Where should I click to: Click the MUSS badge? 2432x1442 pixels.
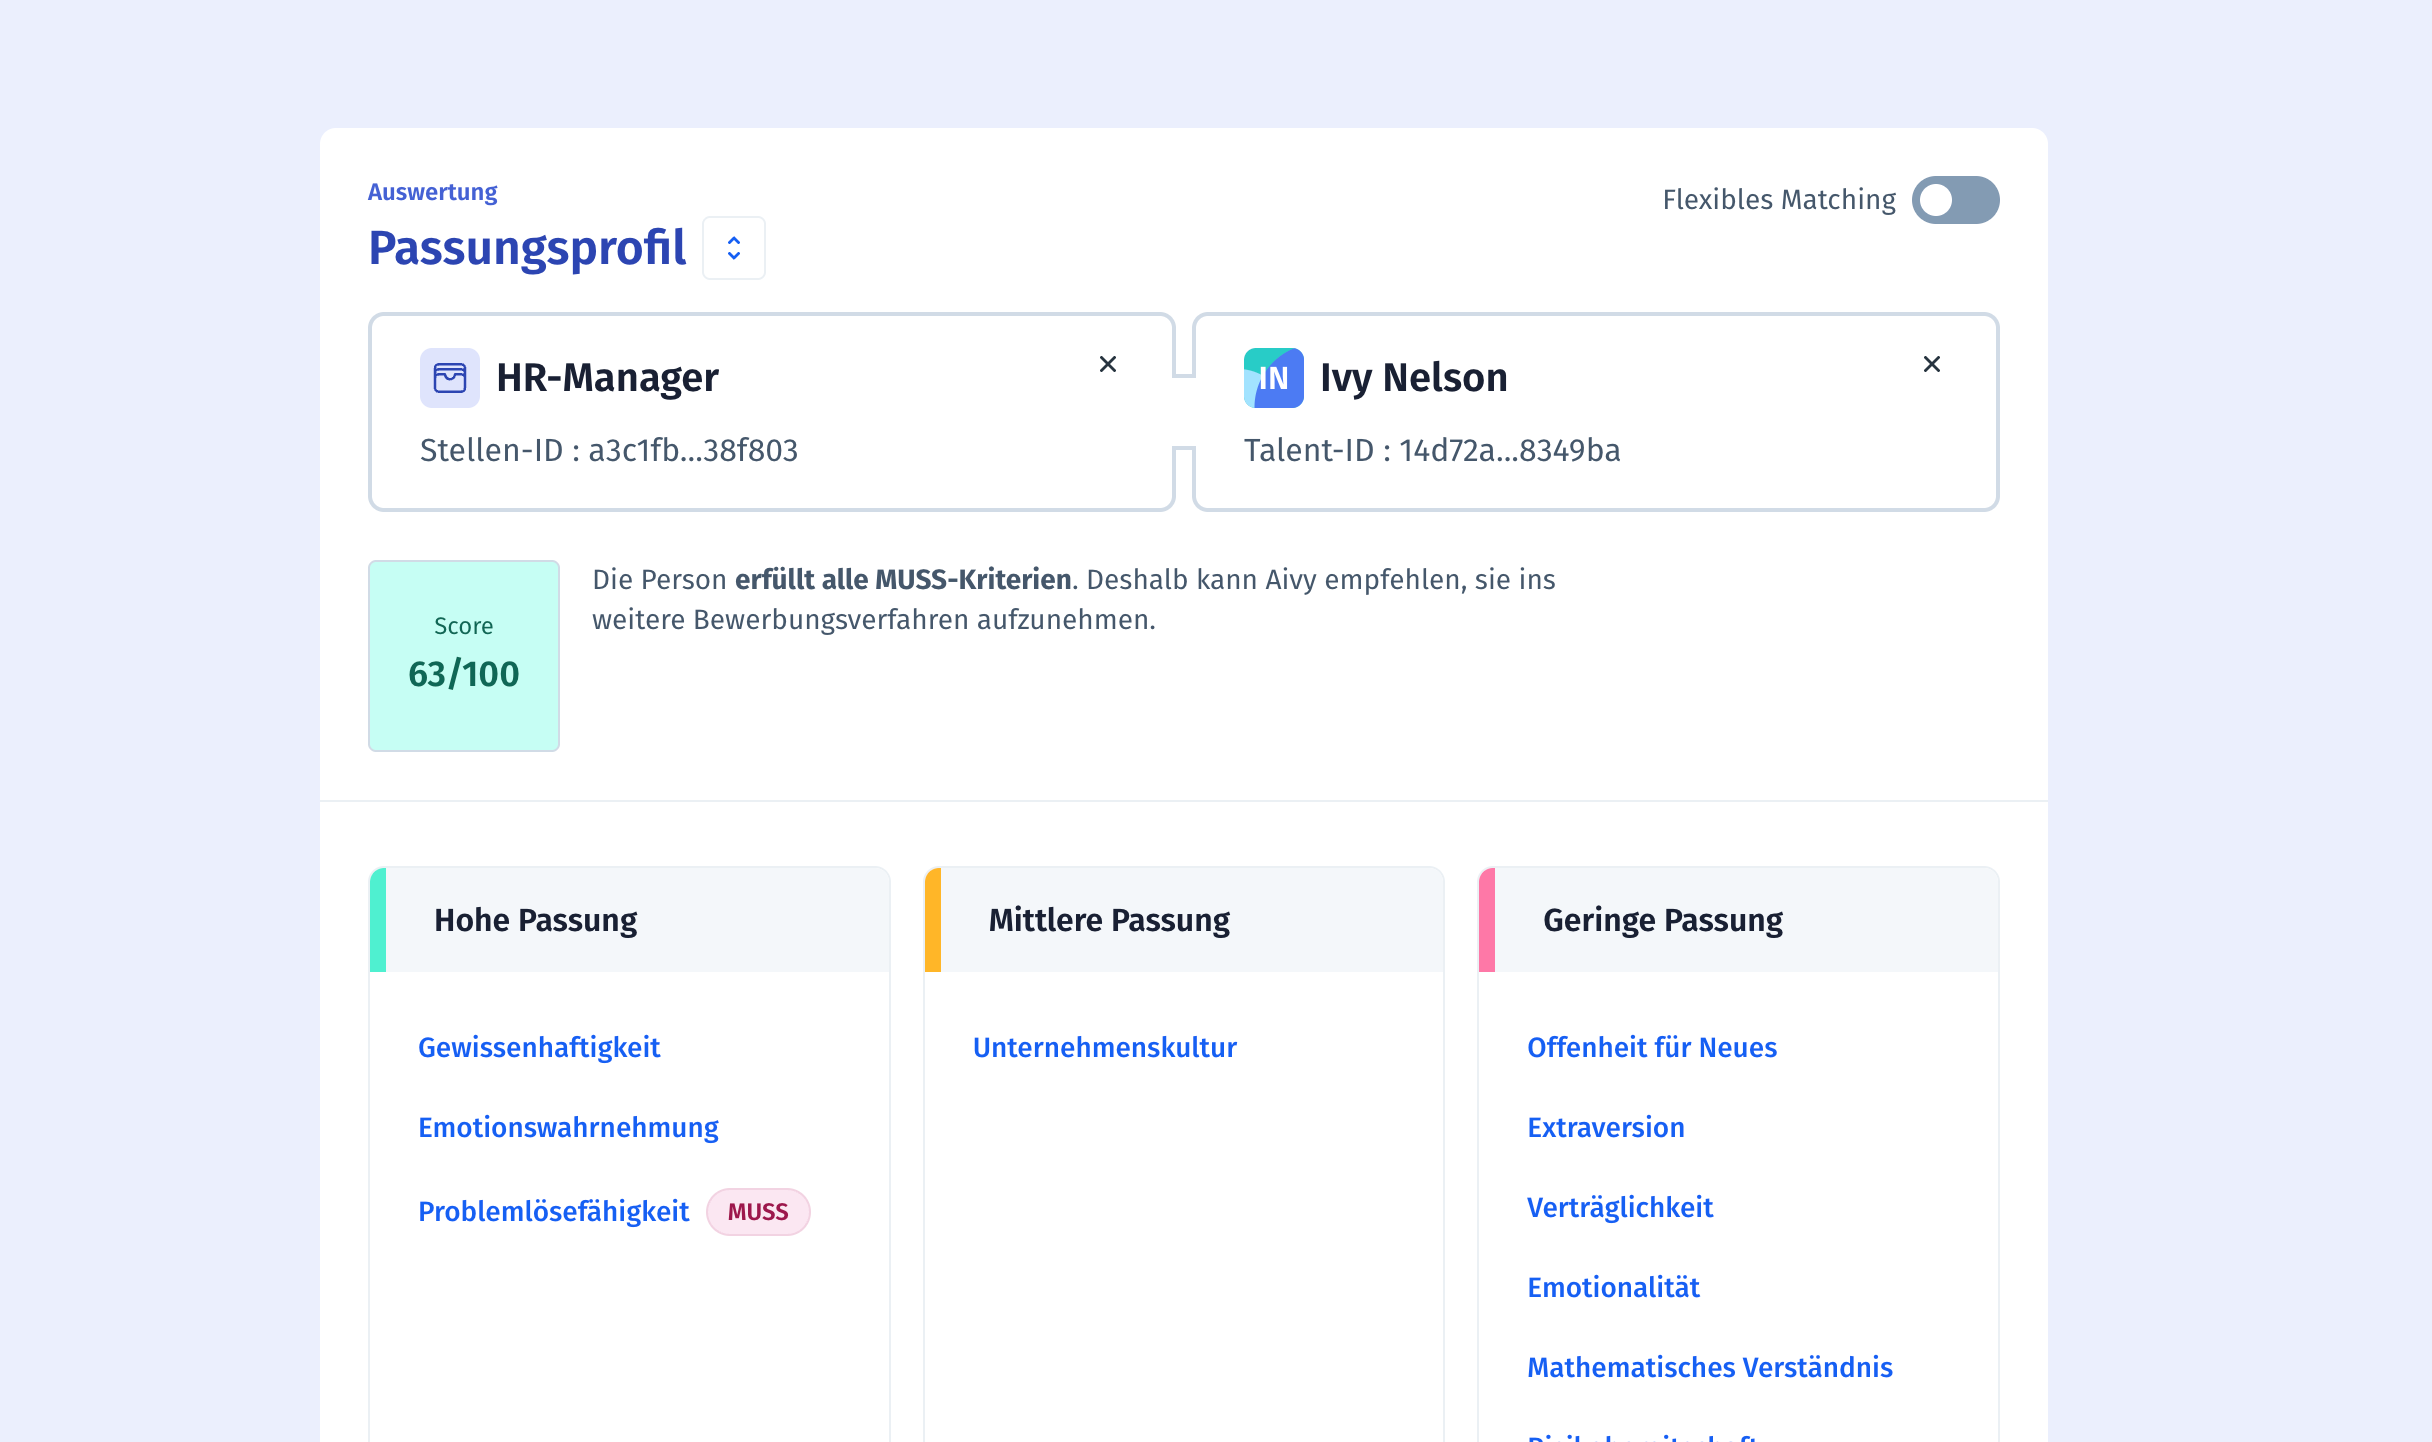coord(757,1212)
